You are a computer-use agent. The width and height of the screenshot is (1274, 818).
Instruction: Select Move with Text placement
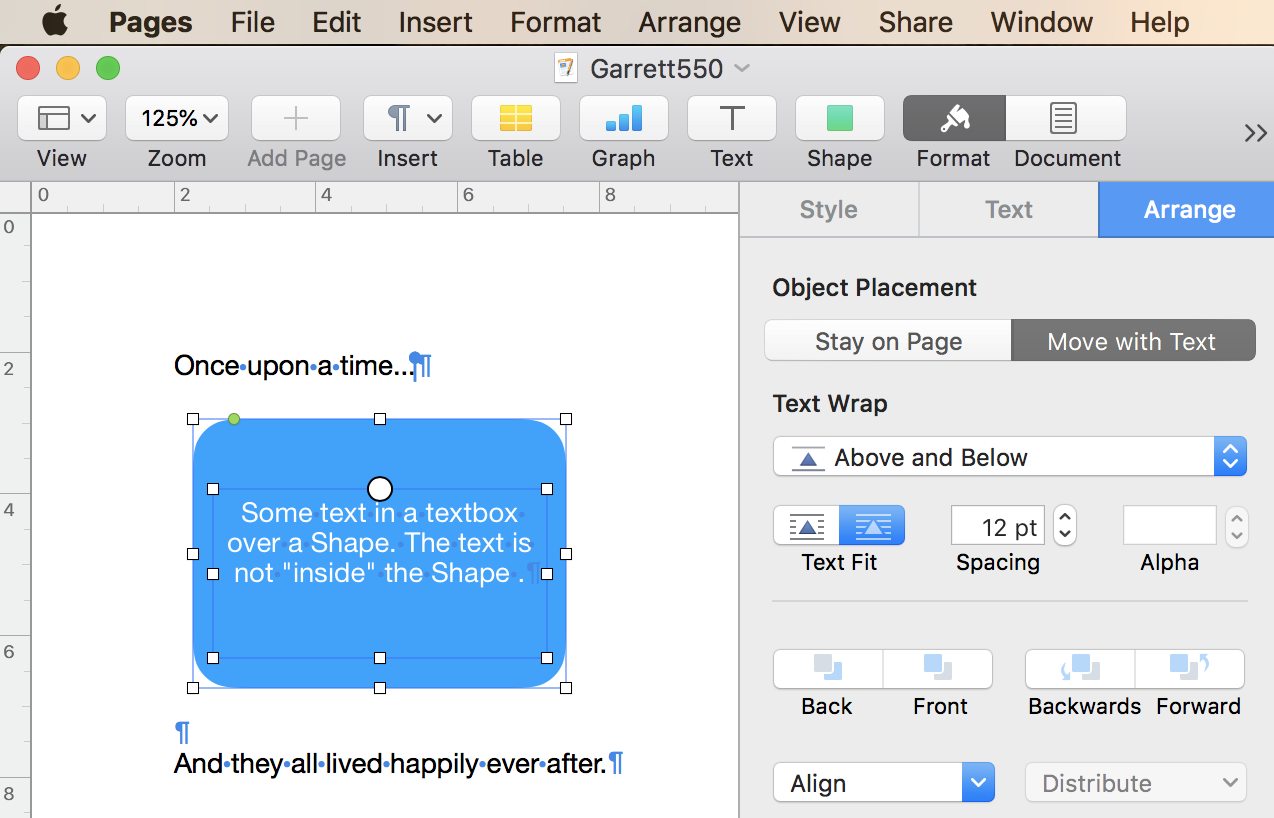click(1132, 341)
